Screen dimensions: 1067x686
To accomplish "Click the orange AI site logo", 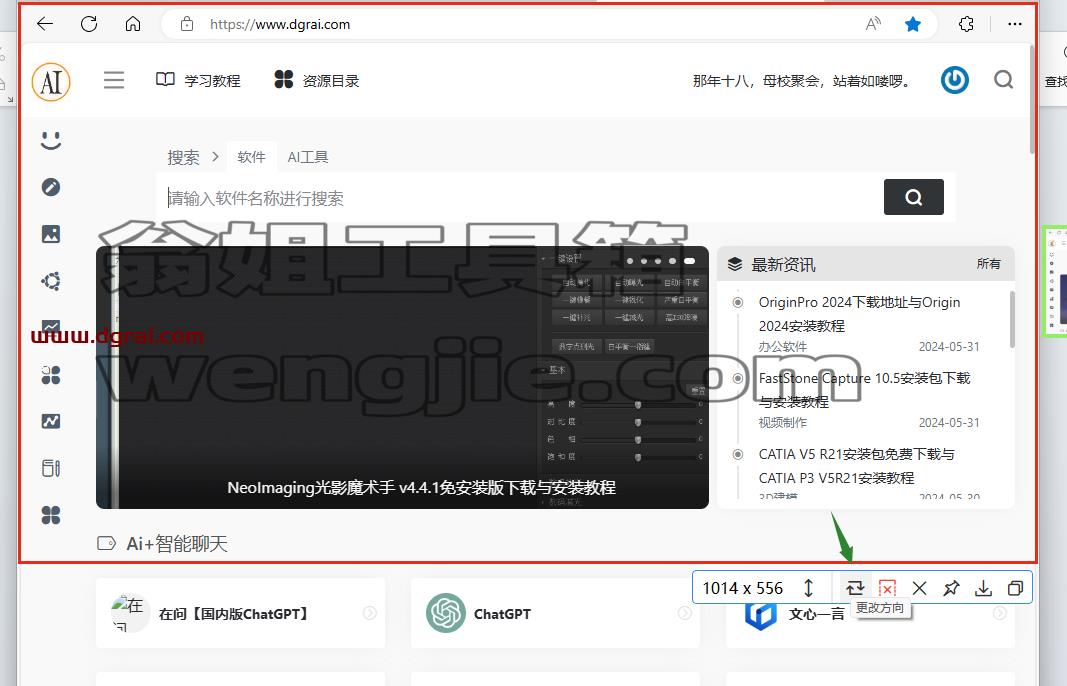I will click(51, 82).
